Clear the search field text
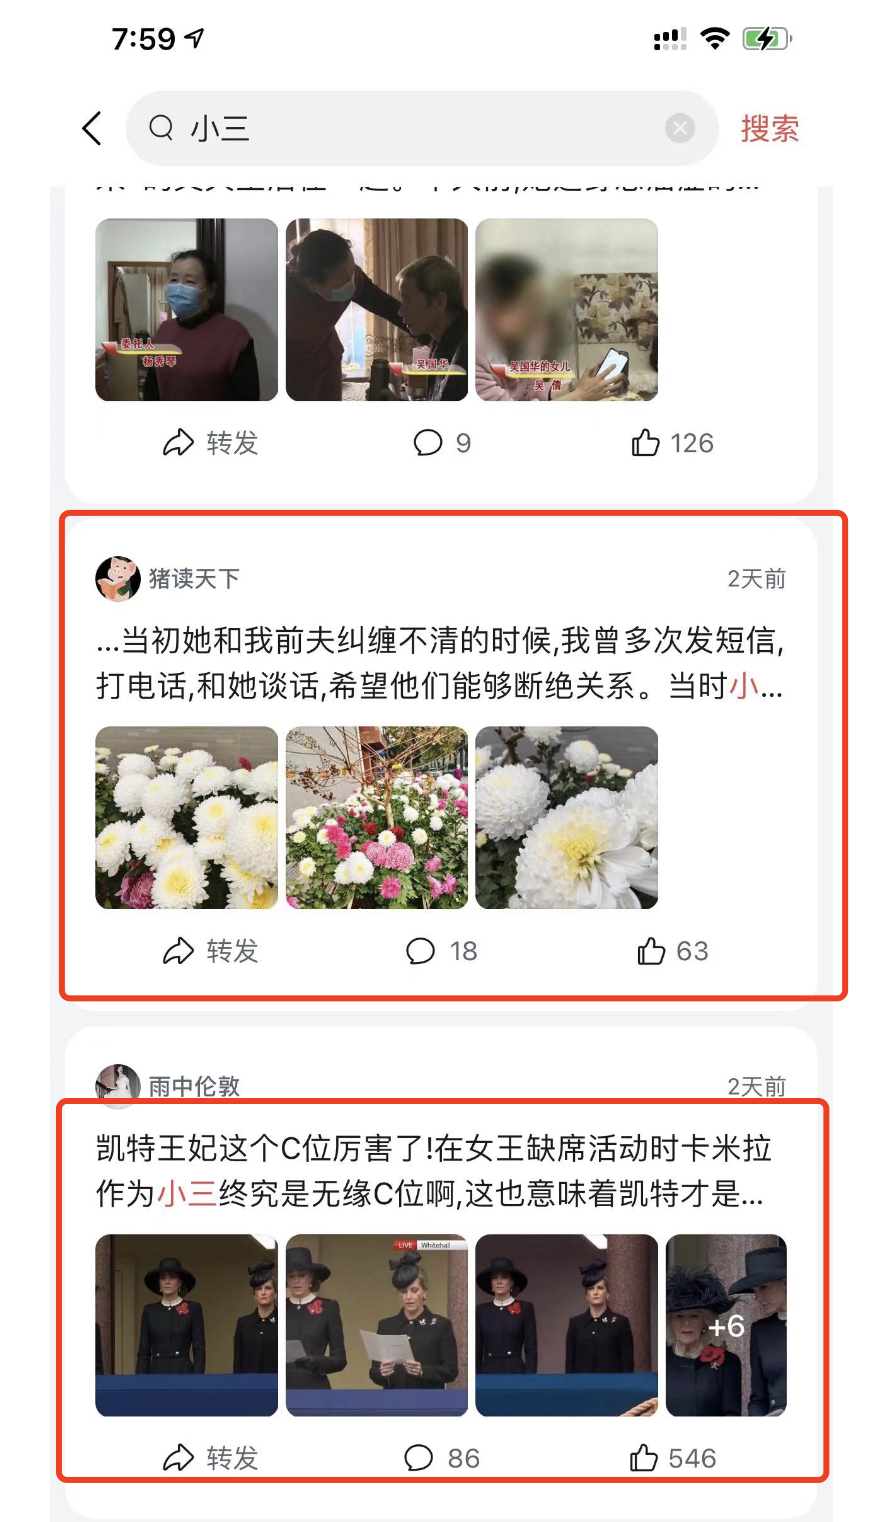Viewport: 888px width, 1522px height. coord(680,128)
